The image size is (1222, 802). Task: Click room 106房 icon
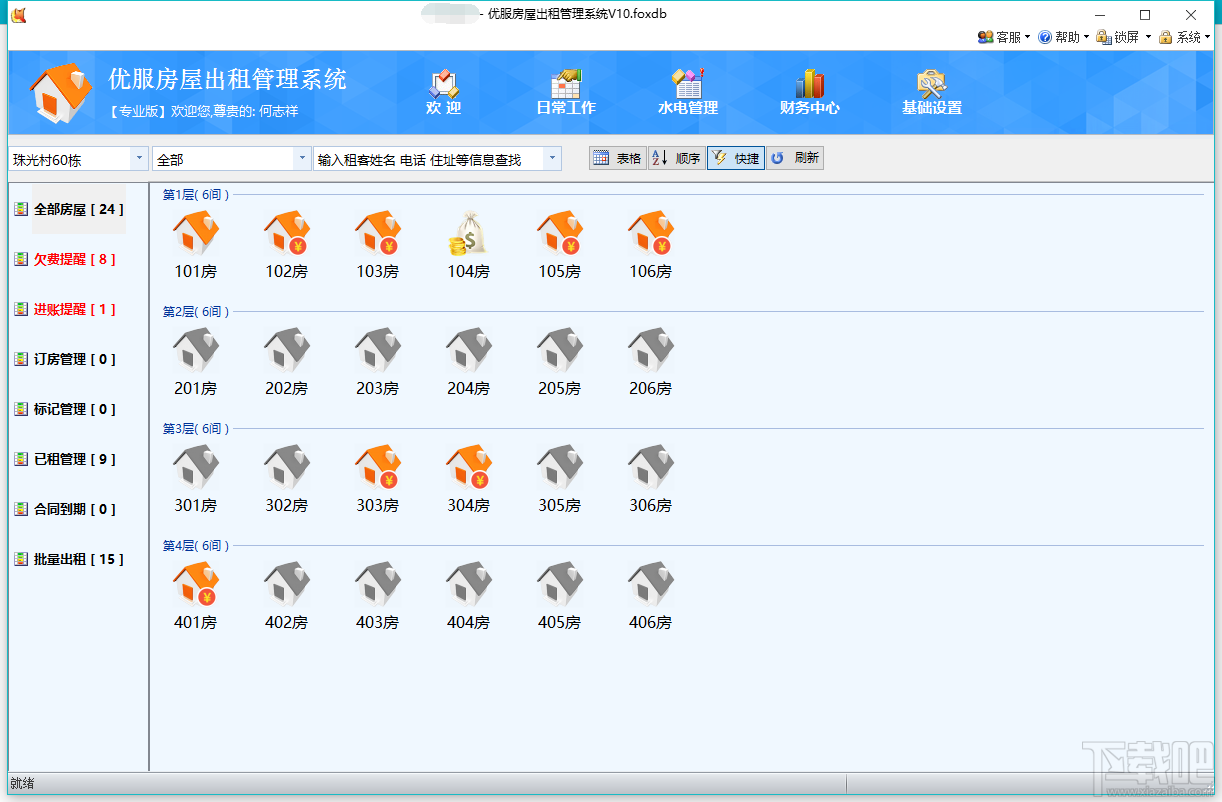(650, 233)
